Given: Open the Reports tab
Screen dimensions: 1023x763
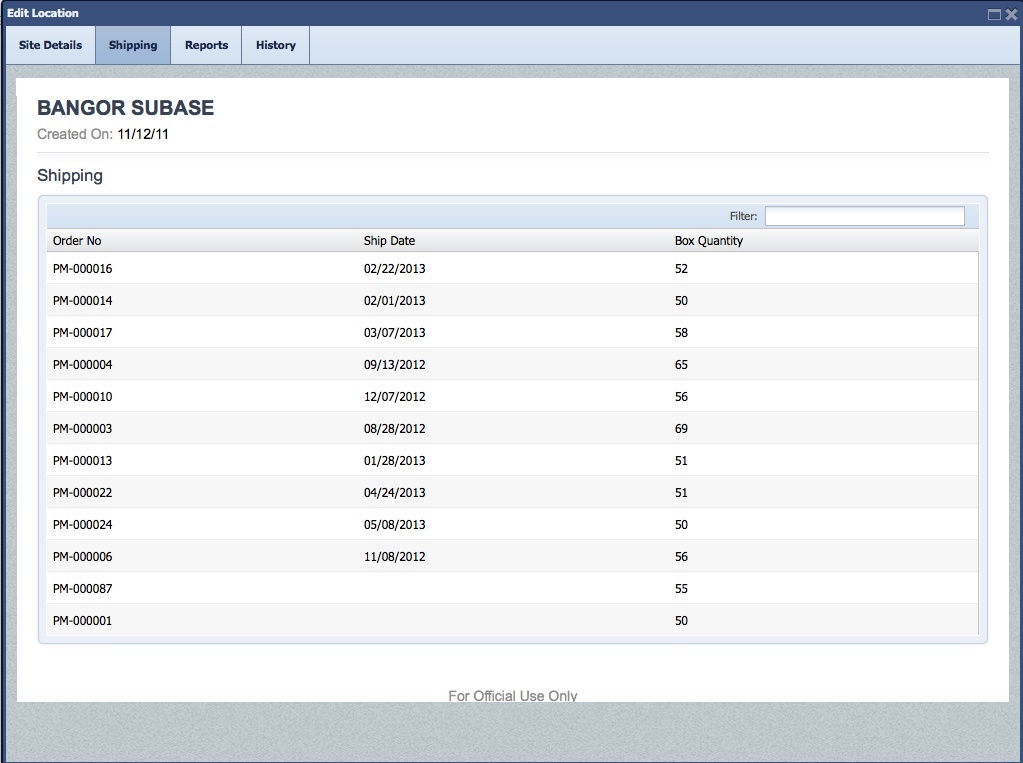Looking at the screenshot, I should click(206, 45).
